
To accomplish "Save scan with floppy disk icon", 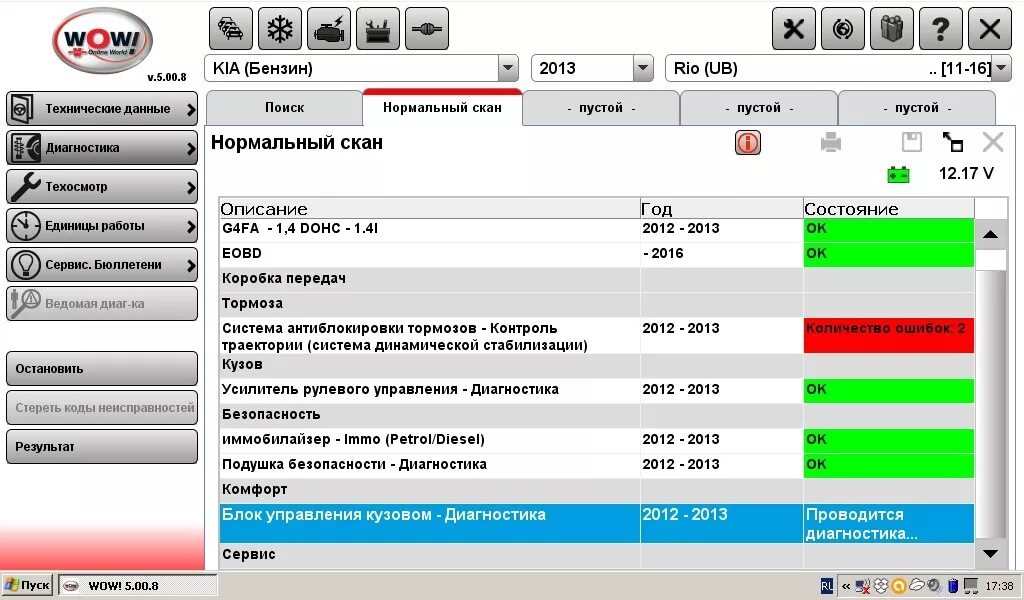I will tap(912, 142).
